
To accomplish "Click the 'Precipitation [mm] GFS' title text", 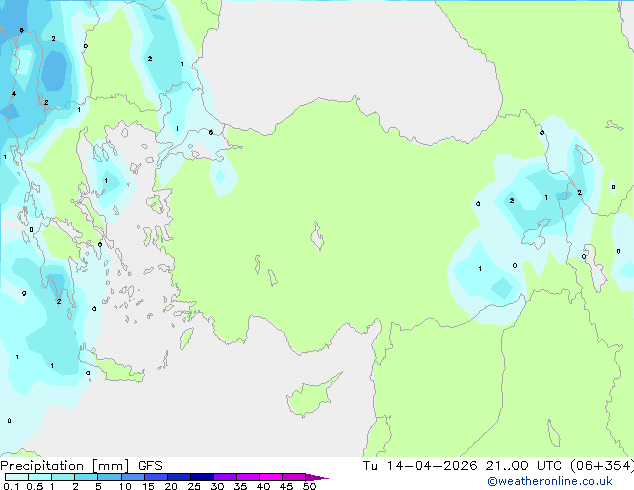I will pos(81,466).
